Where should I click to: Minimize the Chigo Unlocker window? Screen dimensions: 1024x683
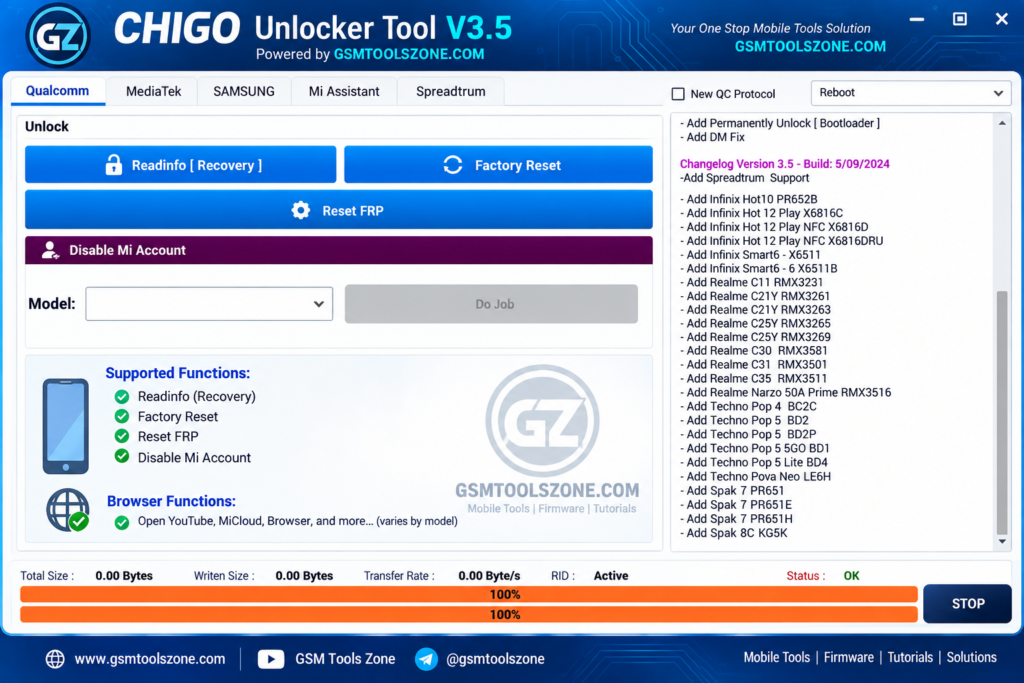tap(917, 19)
